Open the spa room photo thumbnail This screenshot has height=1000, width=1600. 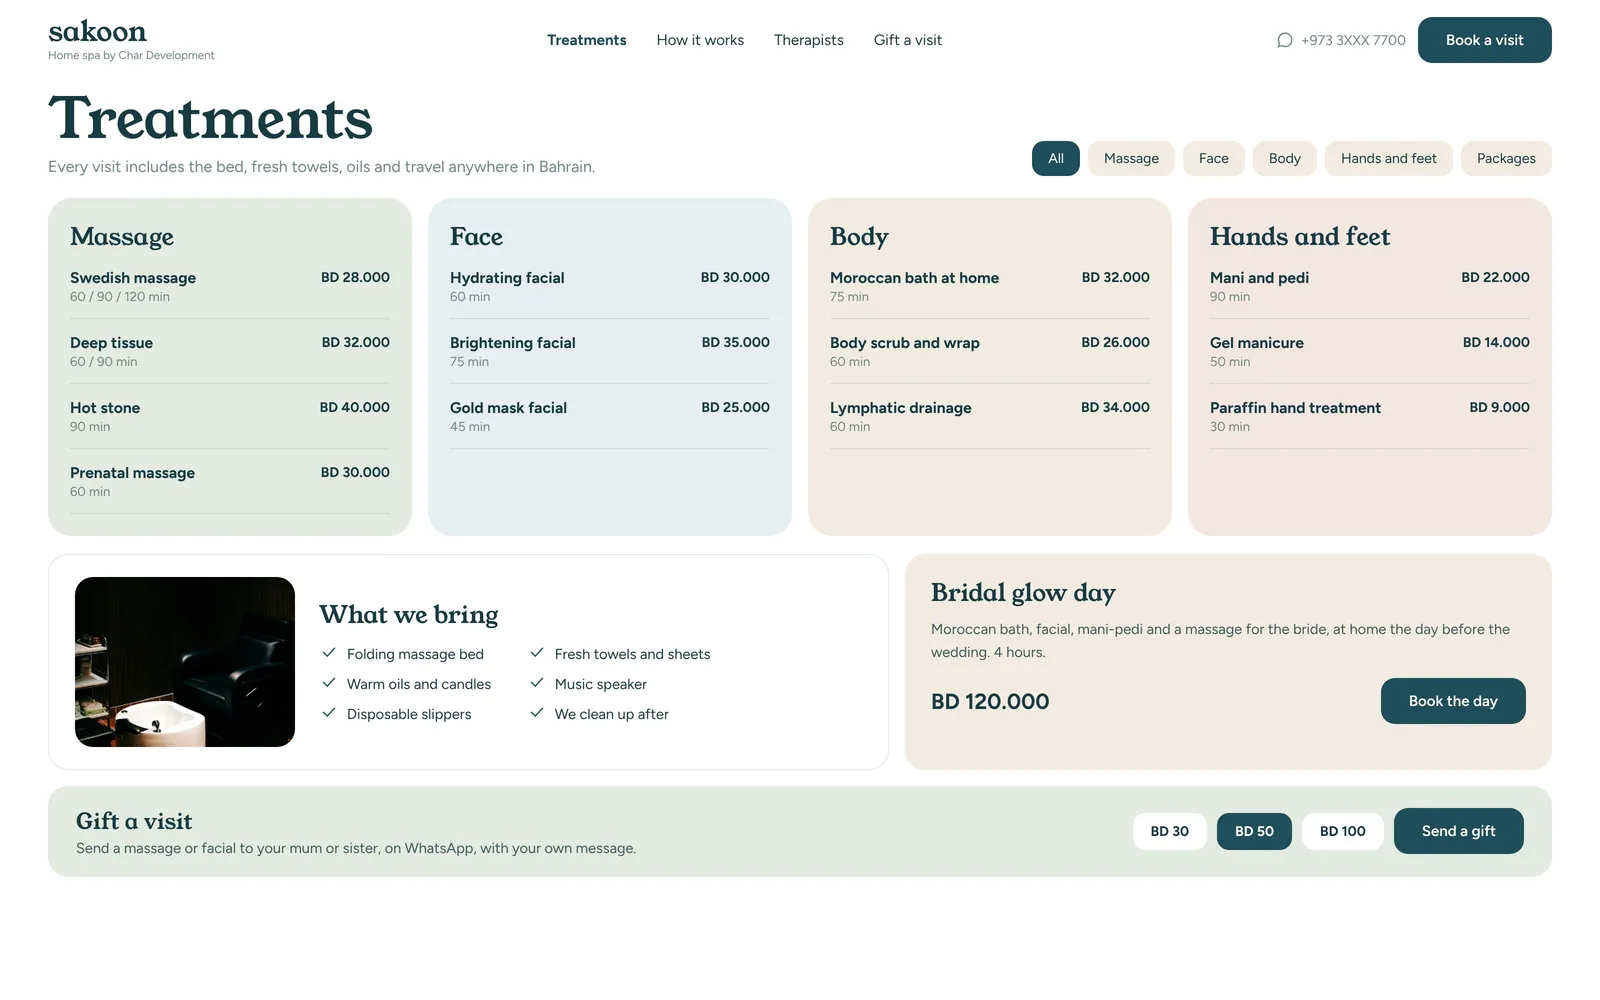[185, 662]
